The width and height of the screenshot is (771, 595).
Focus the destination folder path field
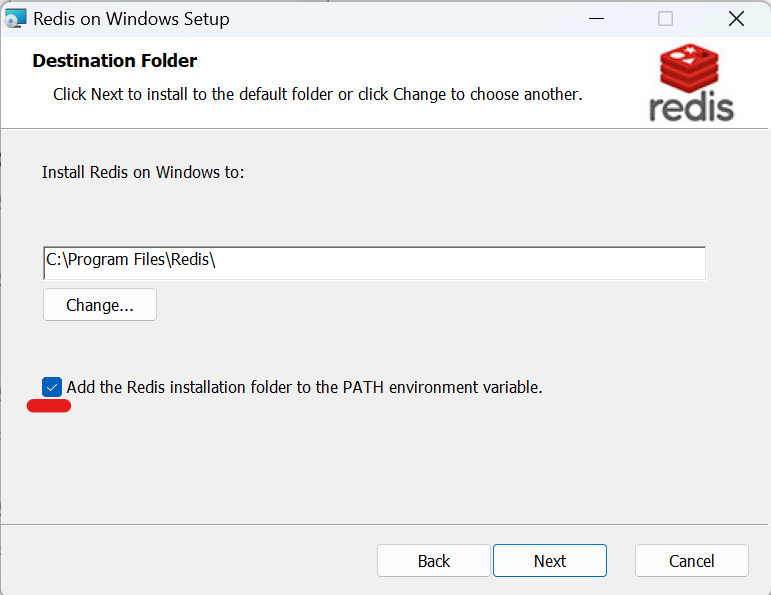click(375, 263)
